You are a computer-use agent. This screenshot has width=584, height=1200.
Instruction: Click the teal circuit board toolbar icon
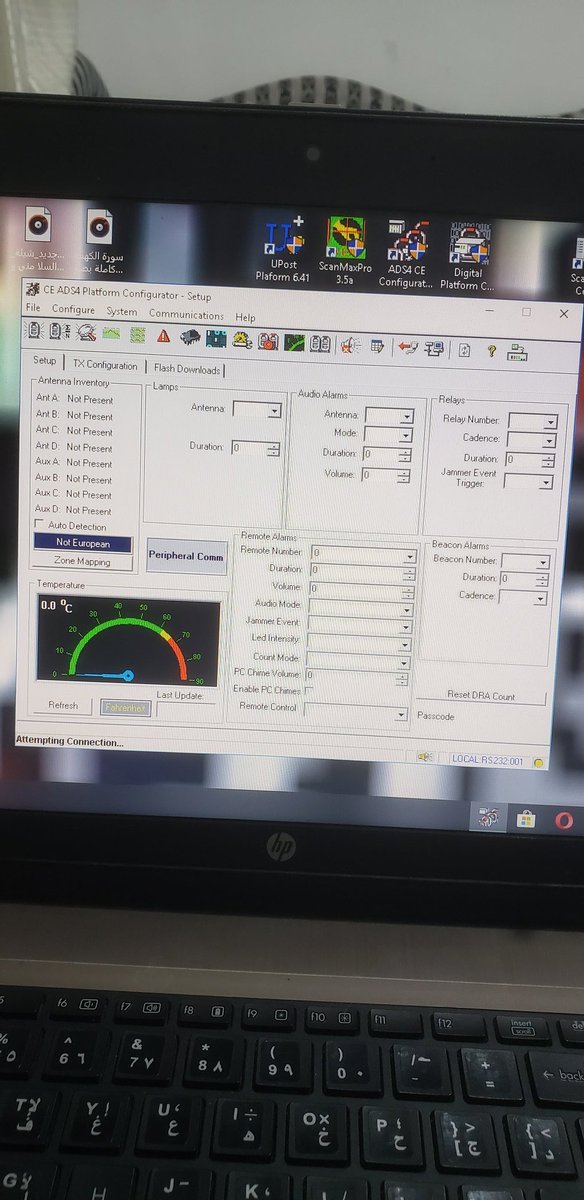click(215, 338)
